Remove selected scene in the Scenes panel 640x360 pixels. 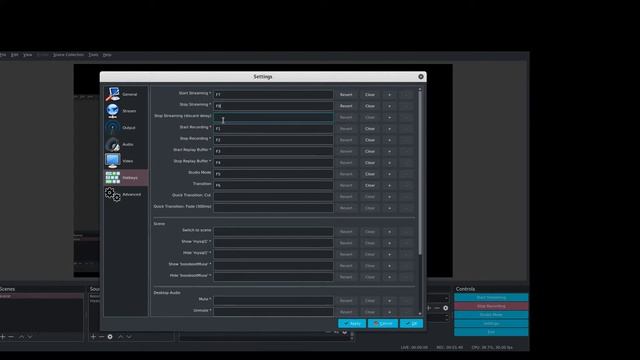tap(11, 337)
